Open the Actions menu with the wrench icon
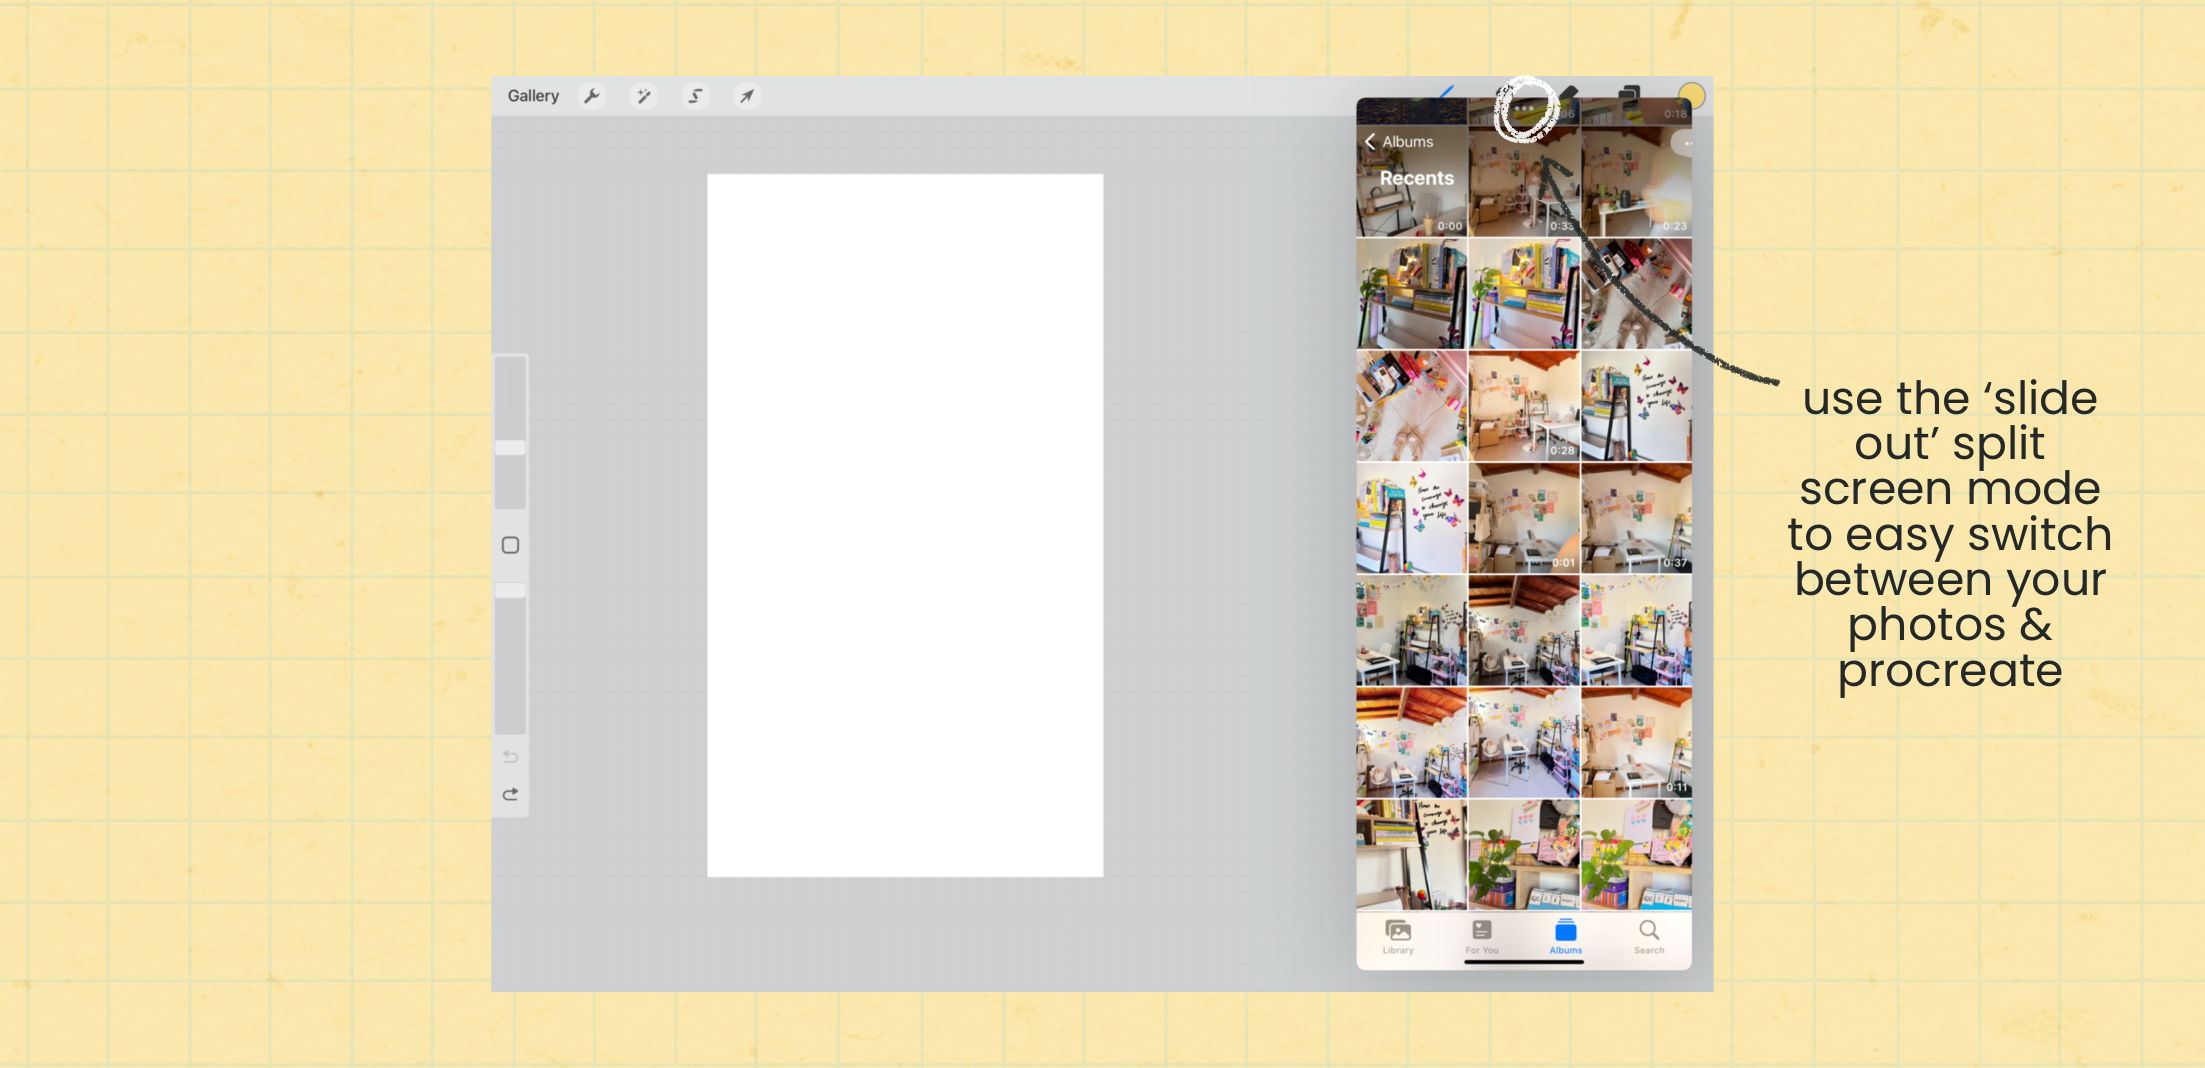 point(591,95)
